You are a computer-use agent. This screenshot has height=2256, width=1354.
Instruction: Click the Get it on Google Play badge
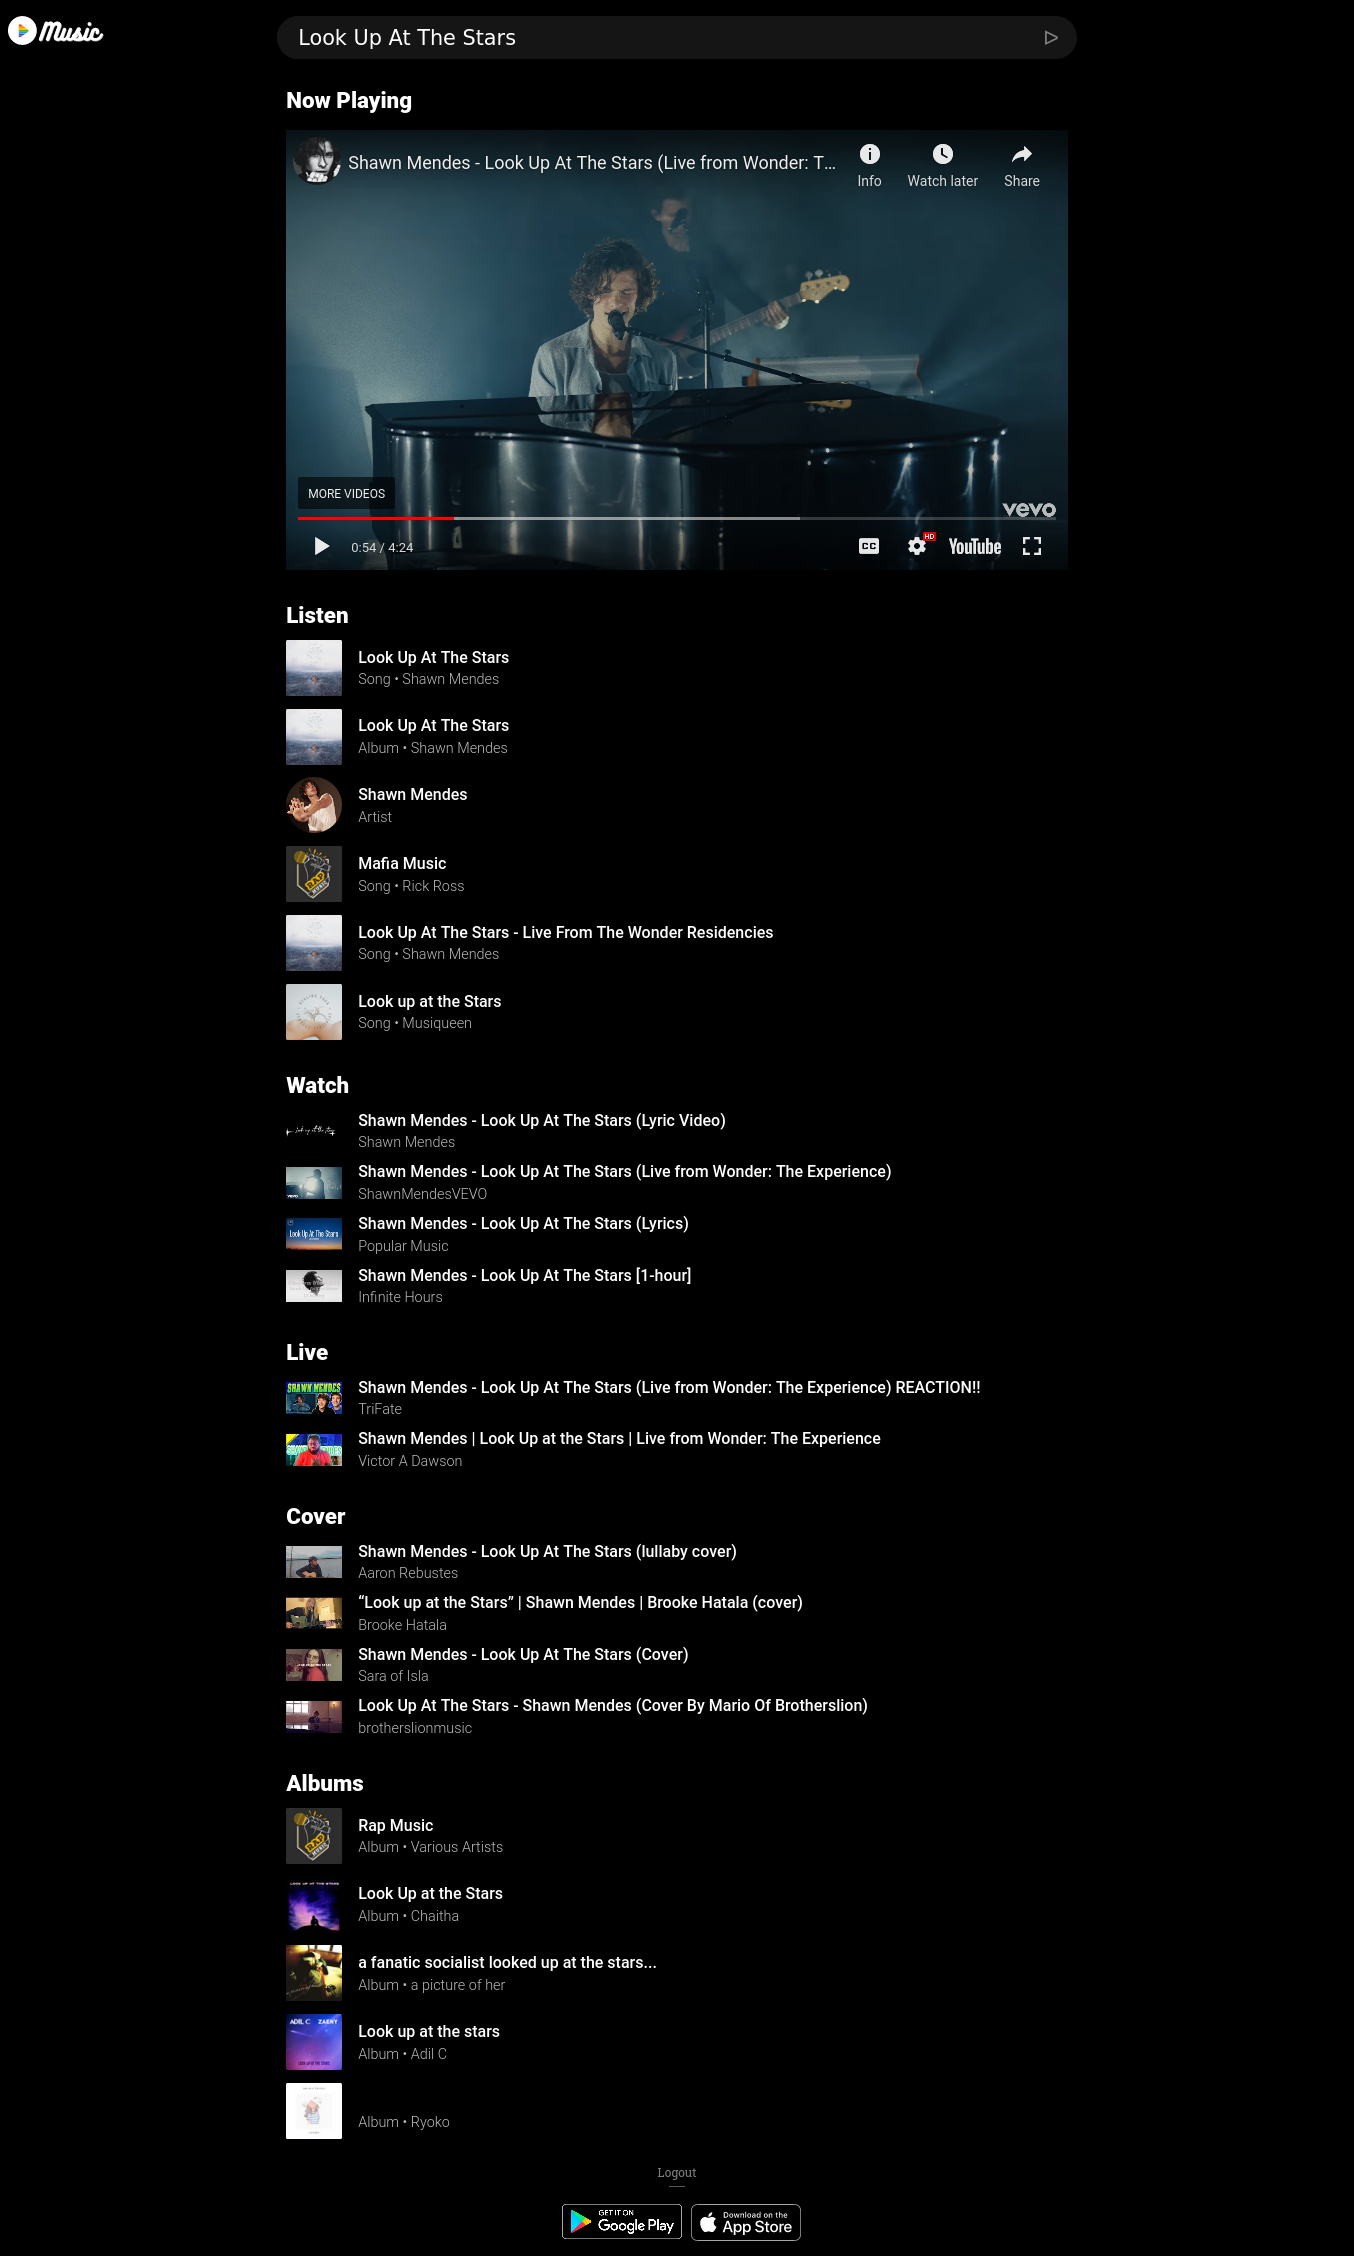pyautogui.click(x=622, y=2222)
